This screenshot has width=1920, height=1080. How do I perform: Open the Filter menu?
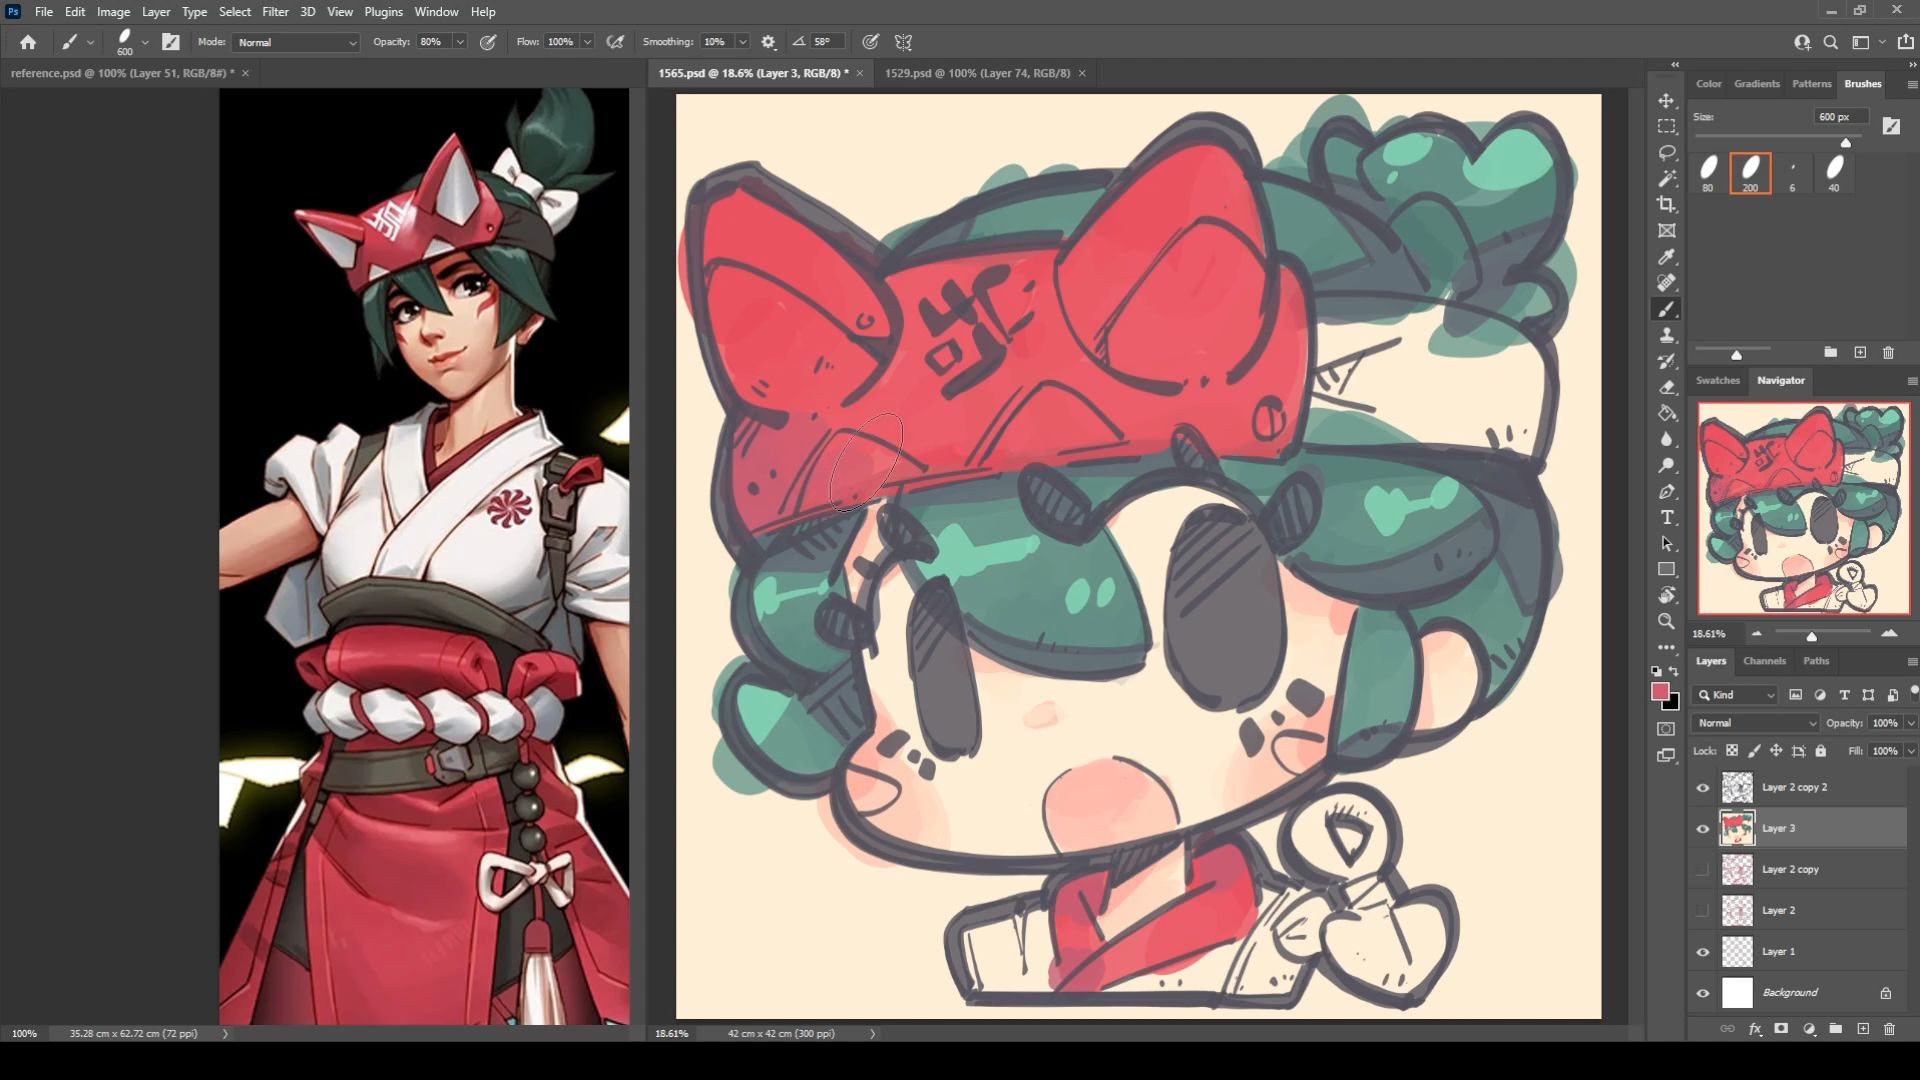tap(275, 12)
